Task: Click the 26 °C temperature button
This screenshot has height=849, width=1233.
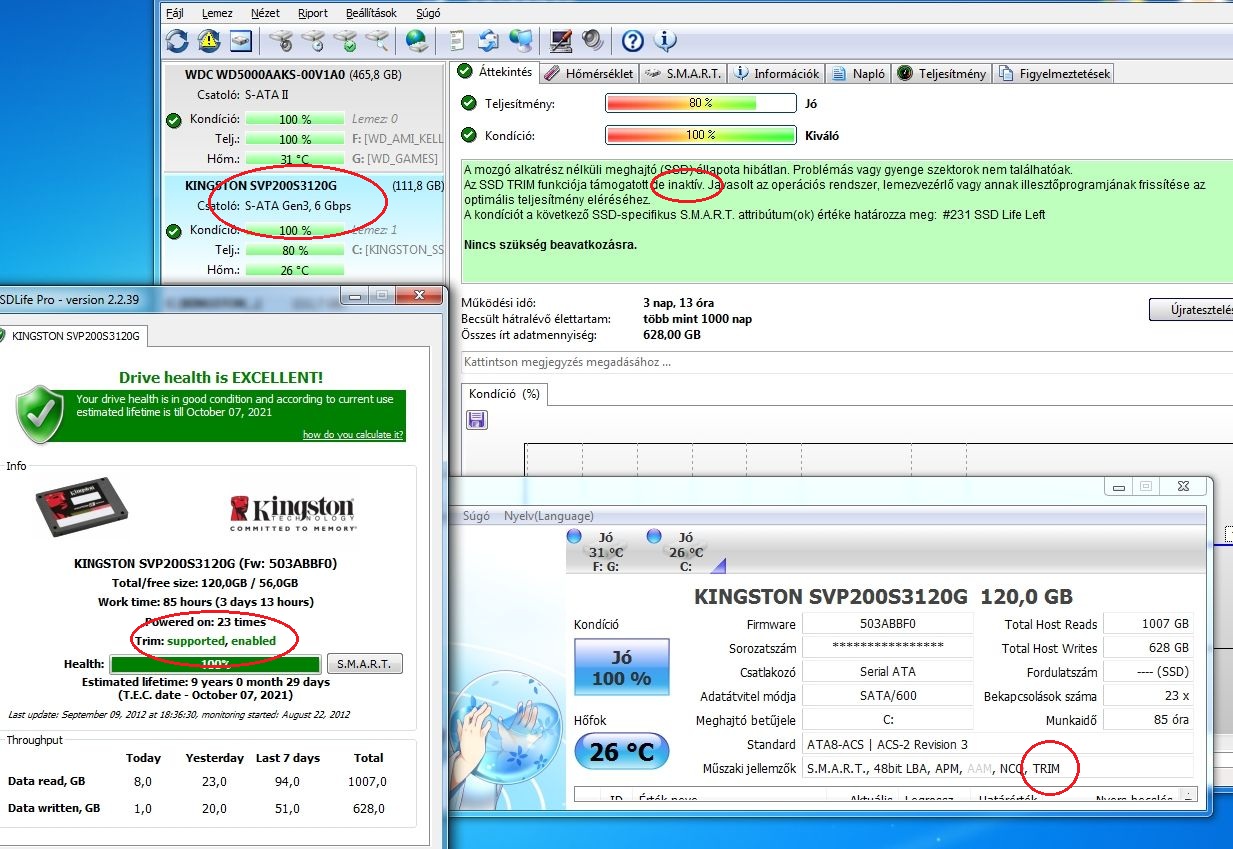Action: [621, 751]
